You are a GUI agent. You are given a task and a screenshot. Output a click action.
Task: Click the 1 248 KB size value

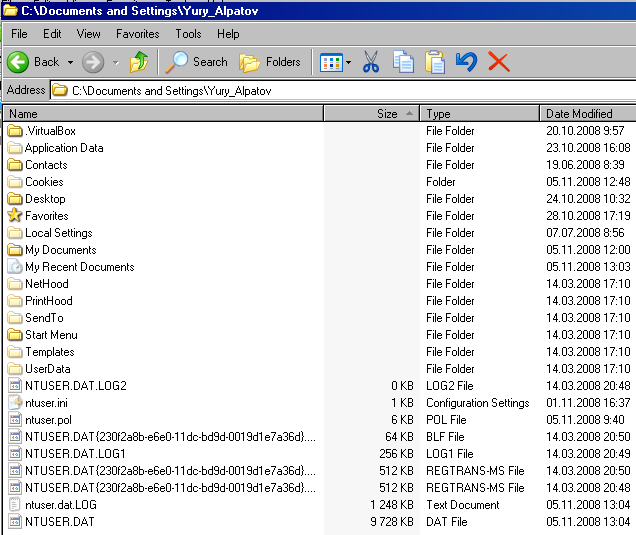click(392, 505)
